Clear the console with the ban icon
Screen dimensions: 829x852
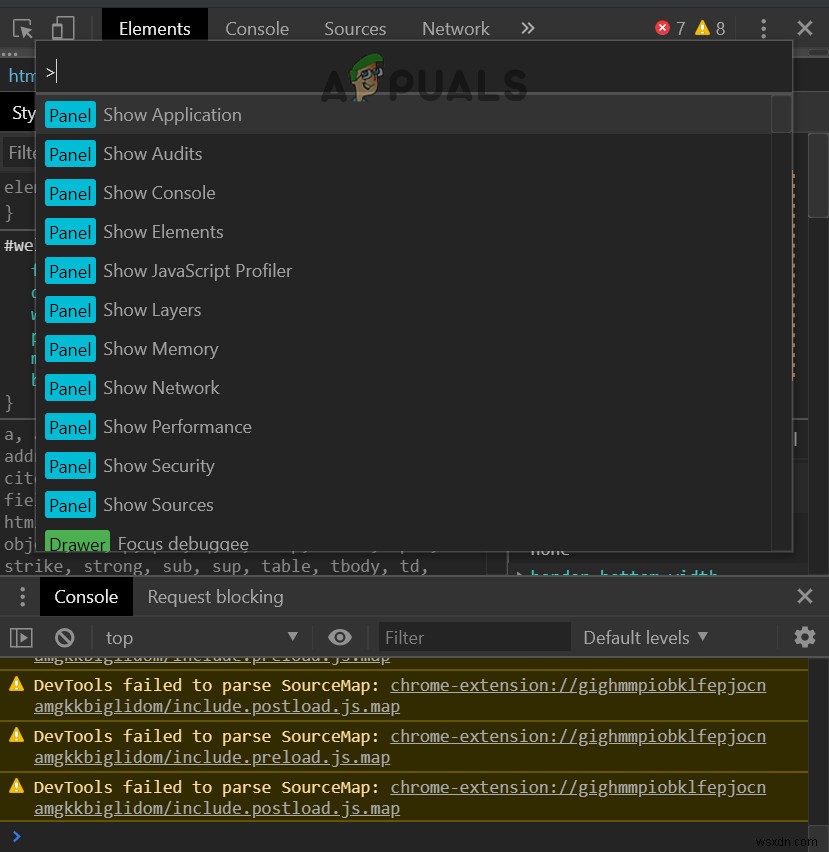64,637
